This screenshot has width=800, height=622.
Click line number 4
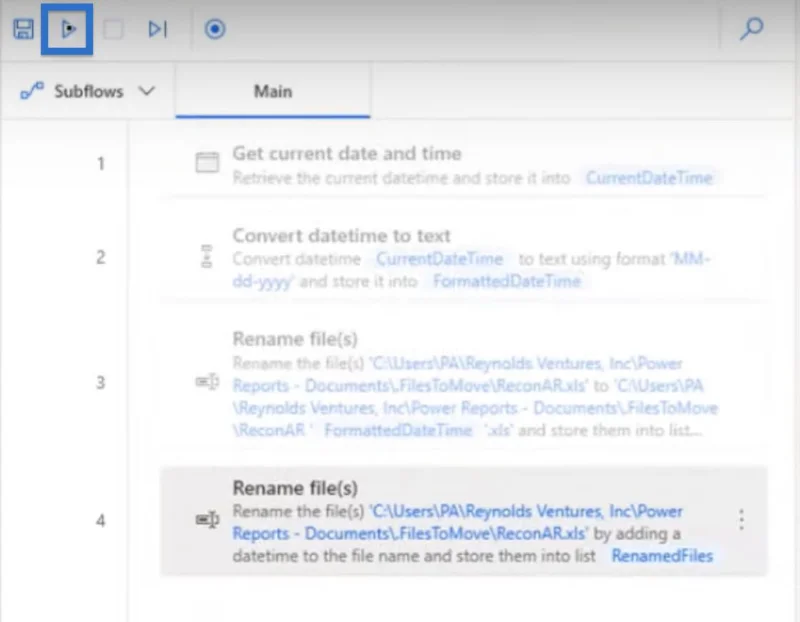tap(101, 521)
